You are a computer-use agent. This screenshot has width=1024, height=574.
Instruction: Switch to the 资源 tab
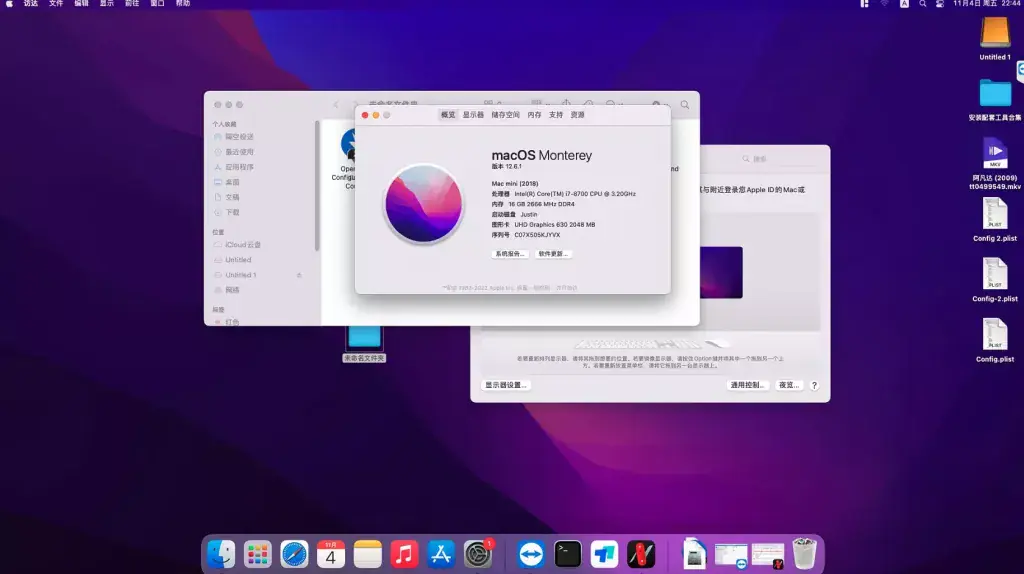pyautogui.click(x=577, y=115)
